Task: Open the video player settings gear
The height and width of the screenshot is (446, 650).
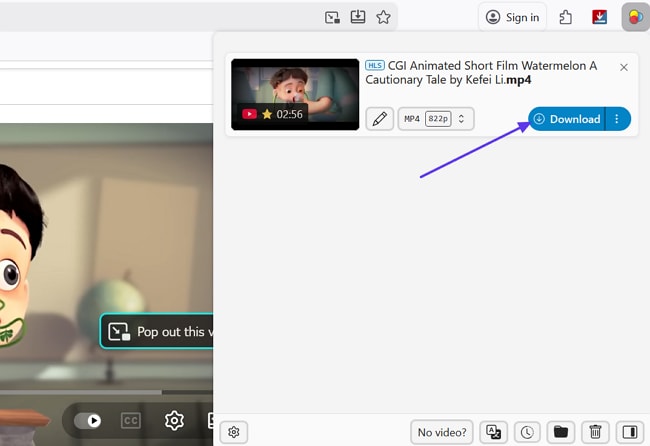Action: (174, 421)
